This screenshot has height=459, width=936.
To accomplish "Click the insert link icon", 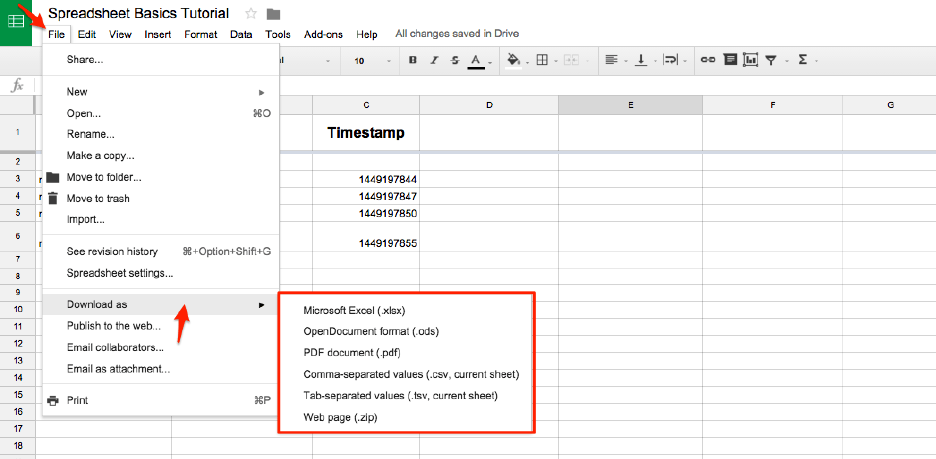I will pos(708,60).
